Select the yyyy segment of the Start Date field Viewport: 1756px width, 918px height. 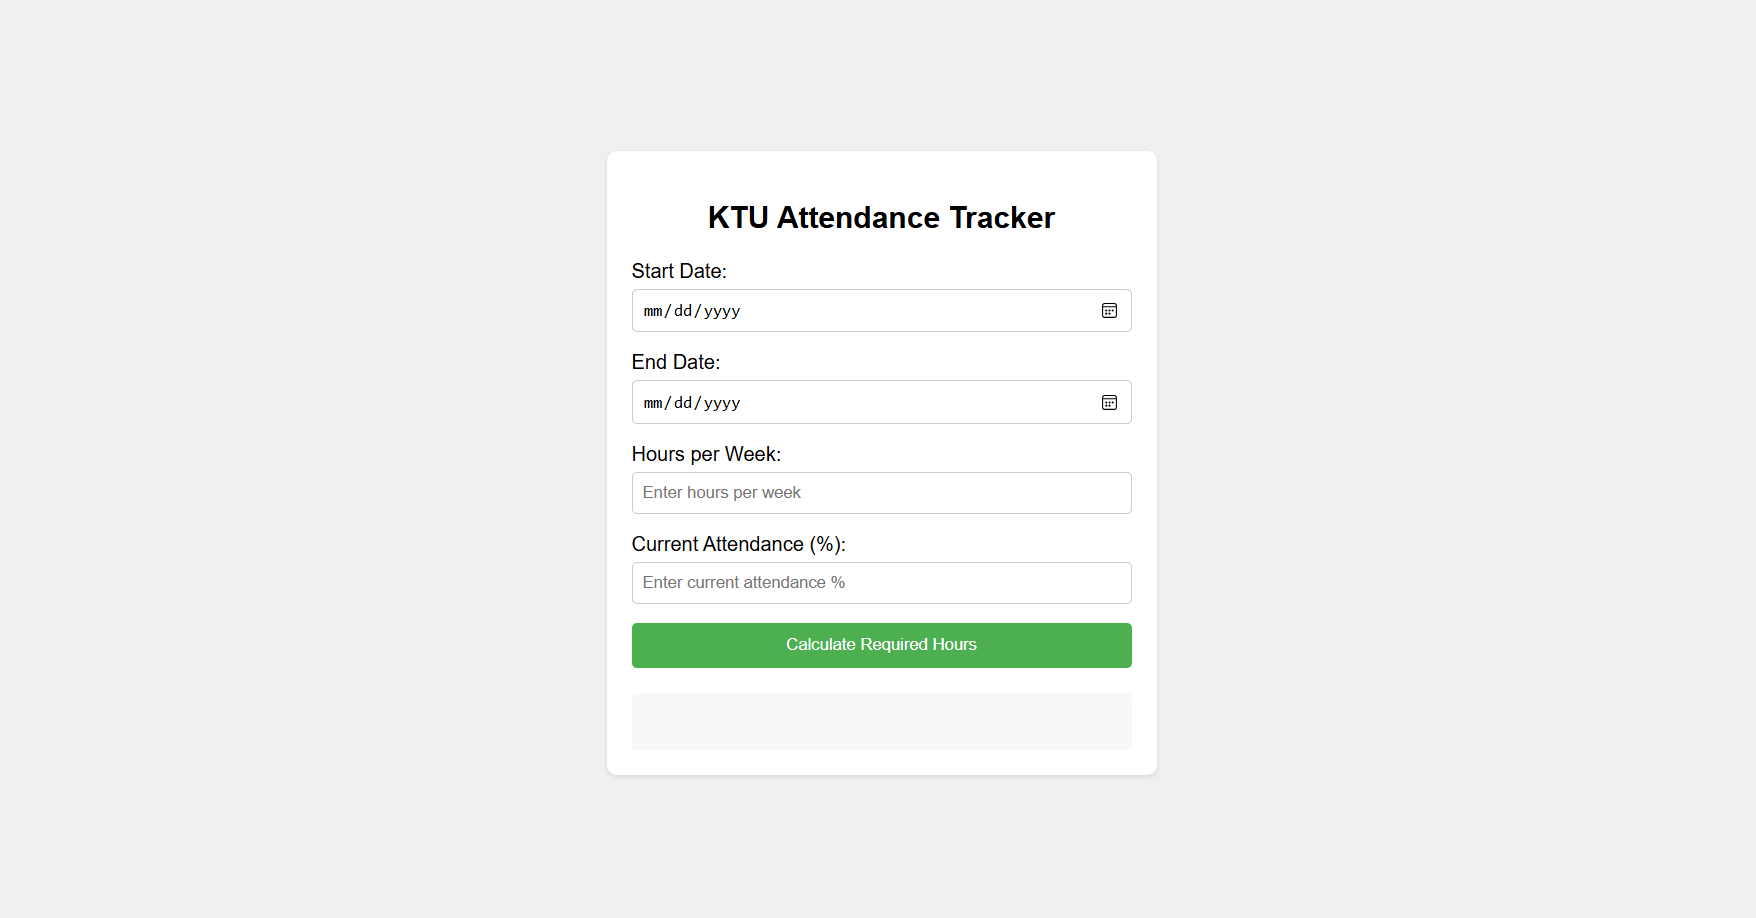pos(722,310)
